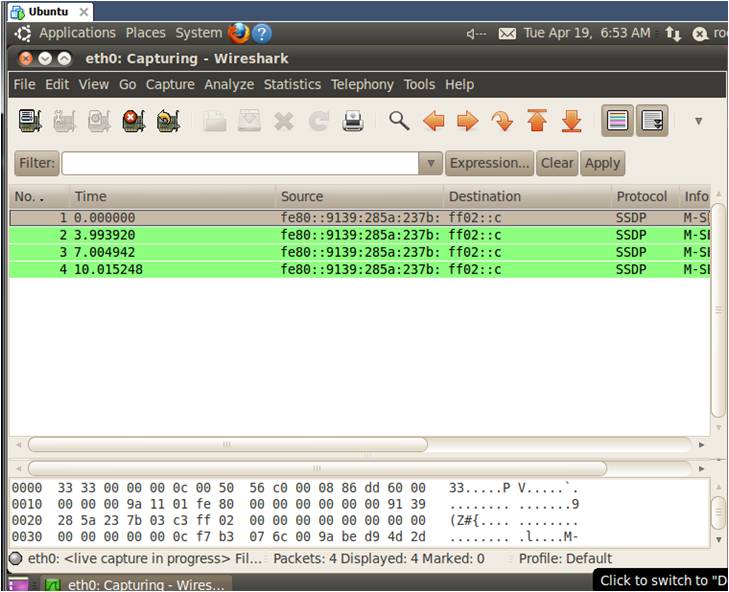Viewport: 729px width, 592px height.
Task: Open the View menu
Action: (x=93, y=85)
